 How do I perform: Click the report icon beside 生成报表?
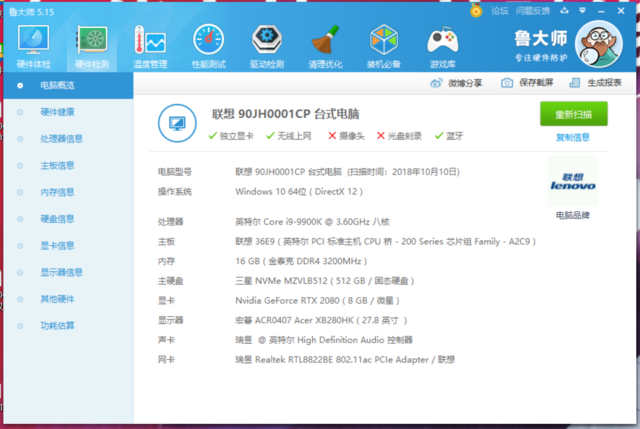pyautogui.click(x=574, y=83)
